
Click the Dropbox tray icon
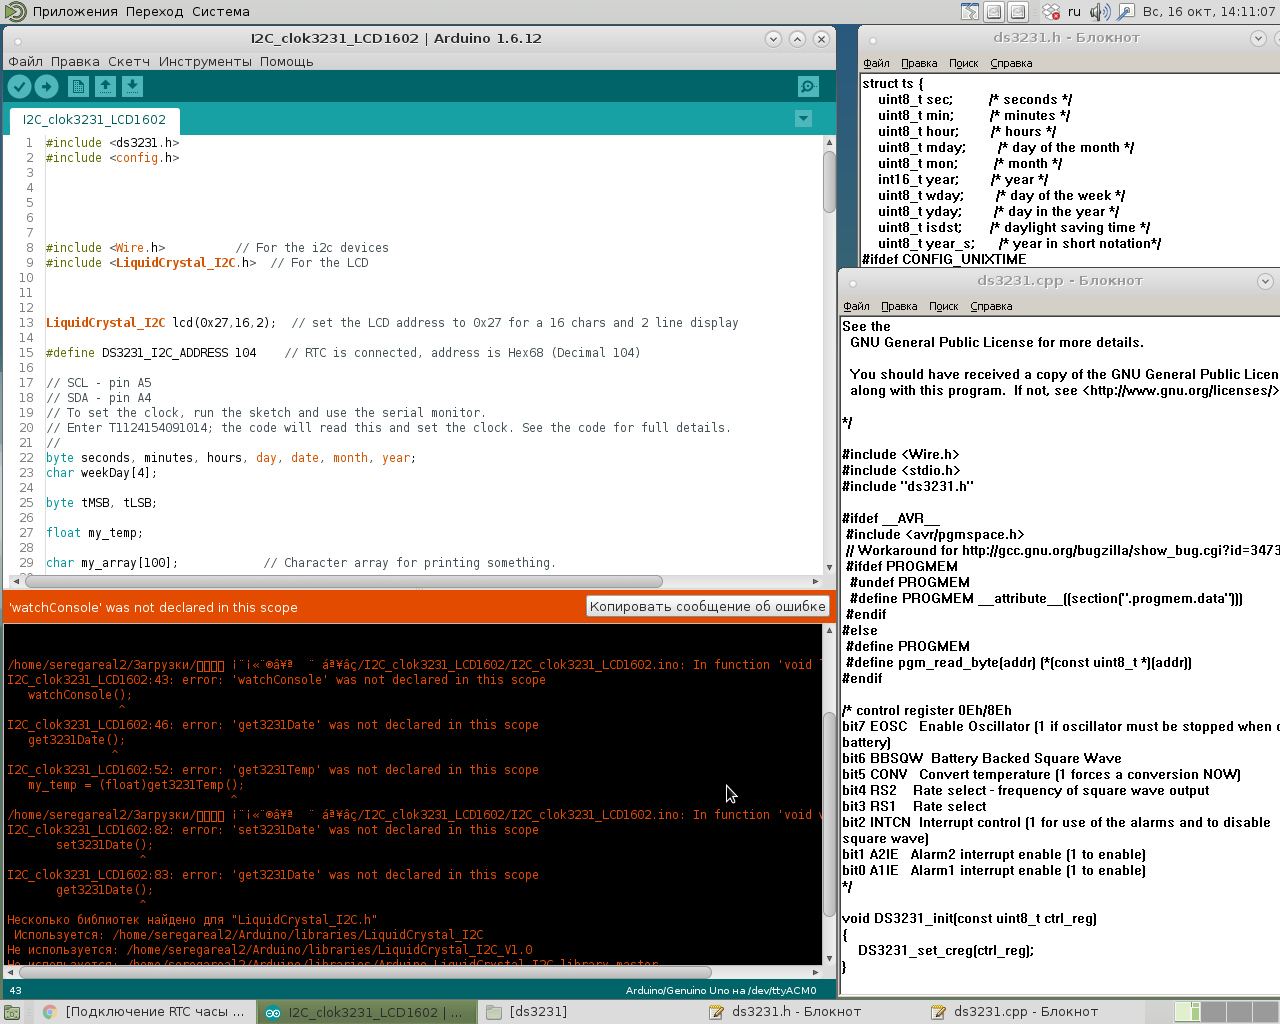[x=1051, y=12]
